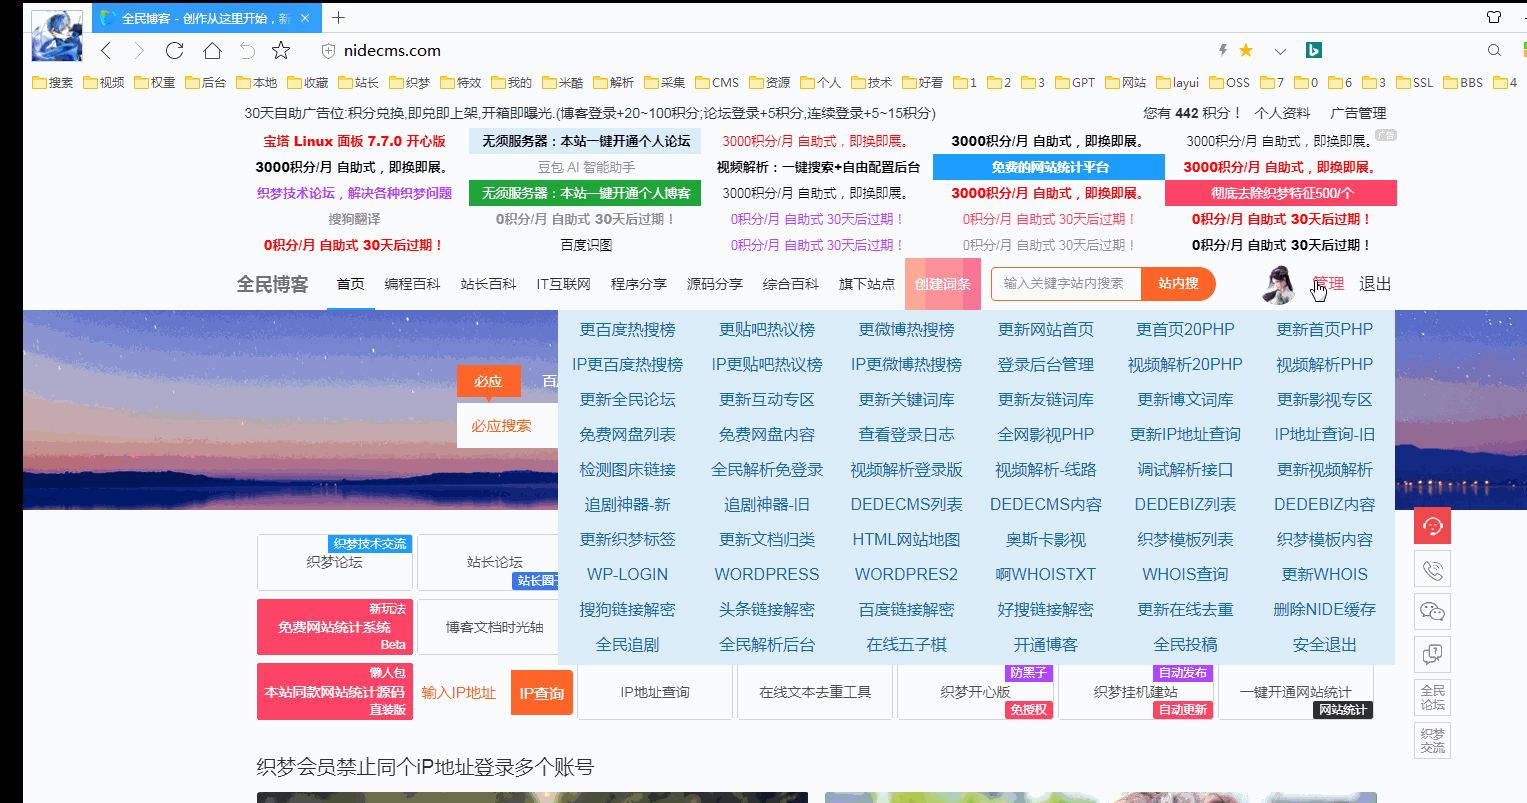Click the site search keyword input field
Viewport: 1527px width, 803px height.
(1066, 284)
